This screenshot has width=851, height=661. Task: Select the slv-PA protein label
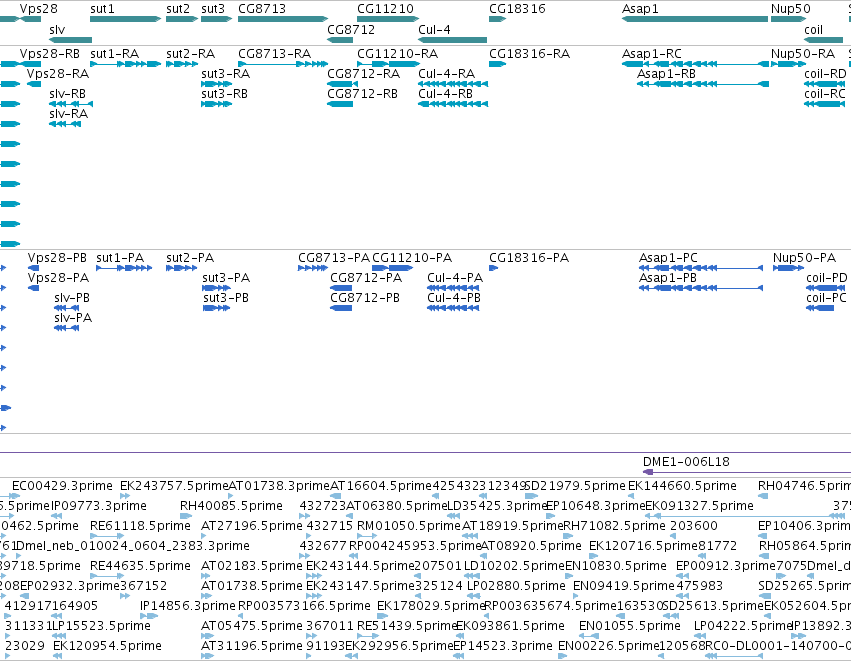pyautogui.click(x=73, y=318)
